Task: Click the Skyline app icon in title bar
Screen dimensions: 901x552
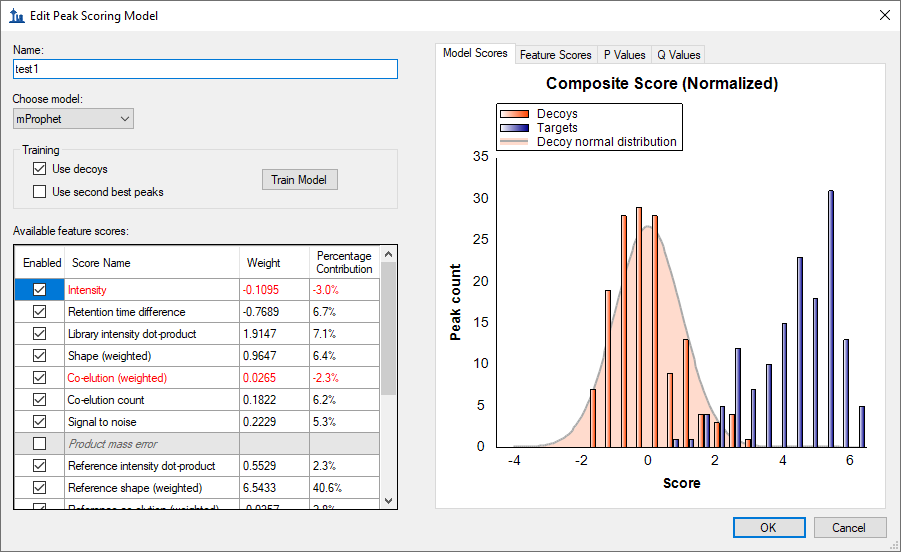Action: point(16,15)
